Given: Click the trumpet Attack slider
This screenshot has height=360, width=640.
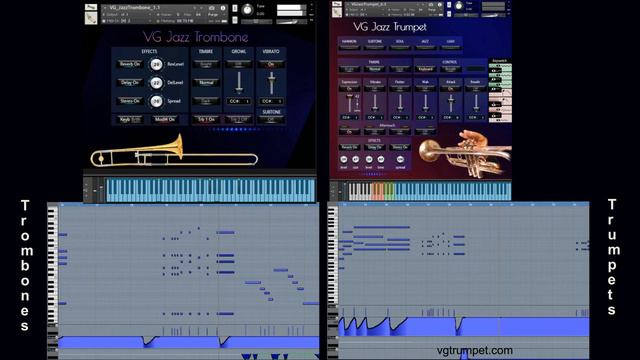Looking at the screenshot, I should pyautogui.click(x=451, y=103).
